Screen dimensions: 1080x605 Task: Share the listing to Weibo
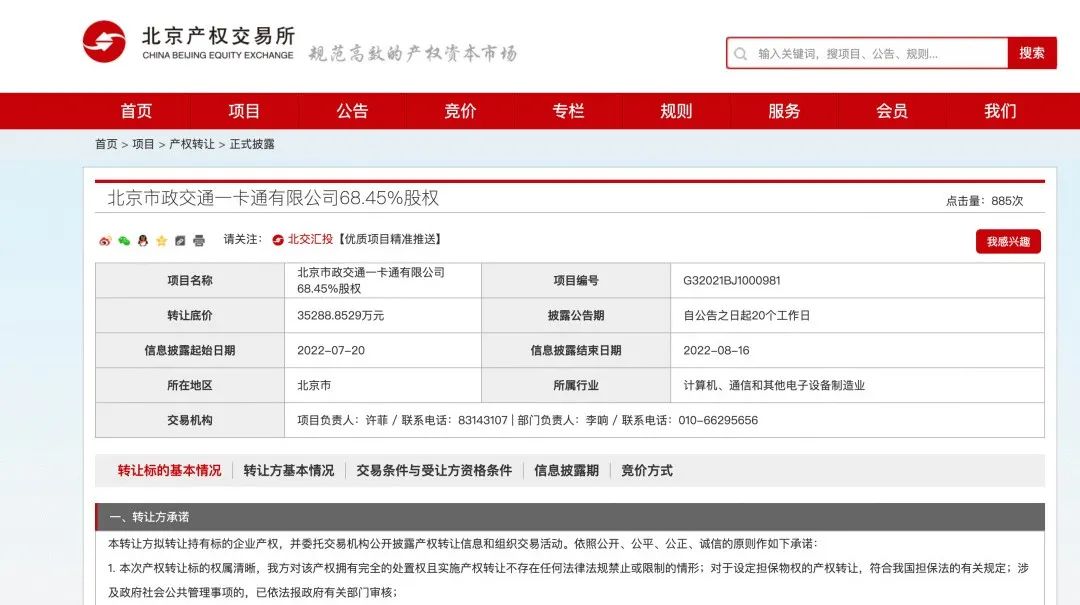coord(105,240)
